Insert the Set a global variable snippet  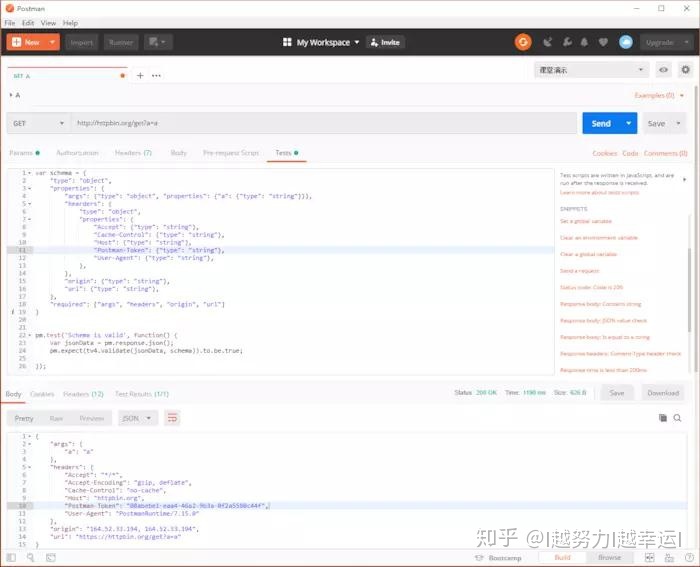coord(586,221)
